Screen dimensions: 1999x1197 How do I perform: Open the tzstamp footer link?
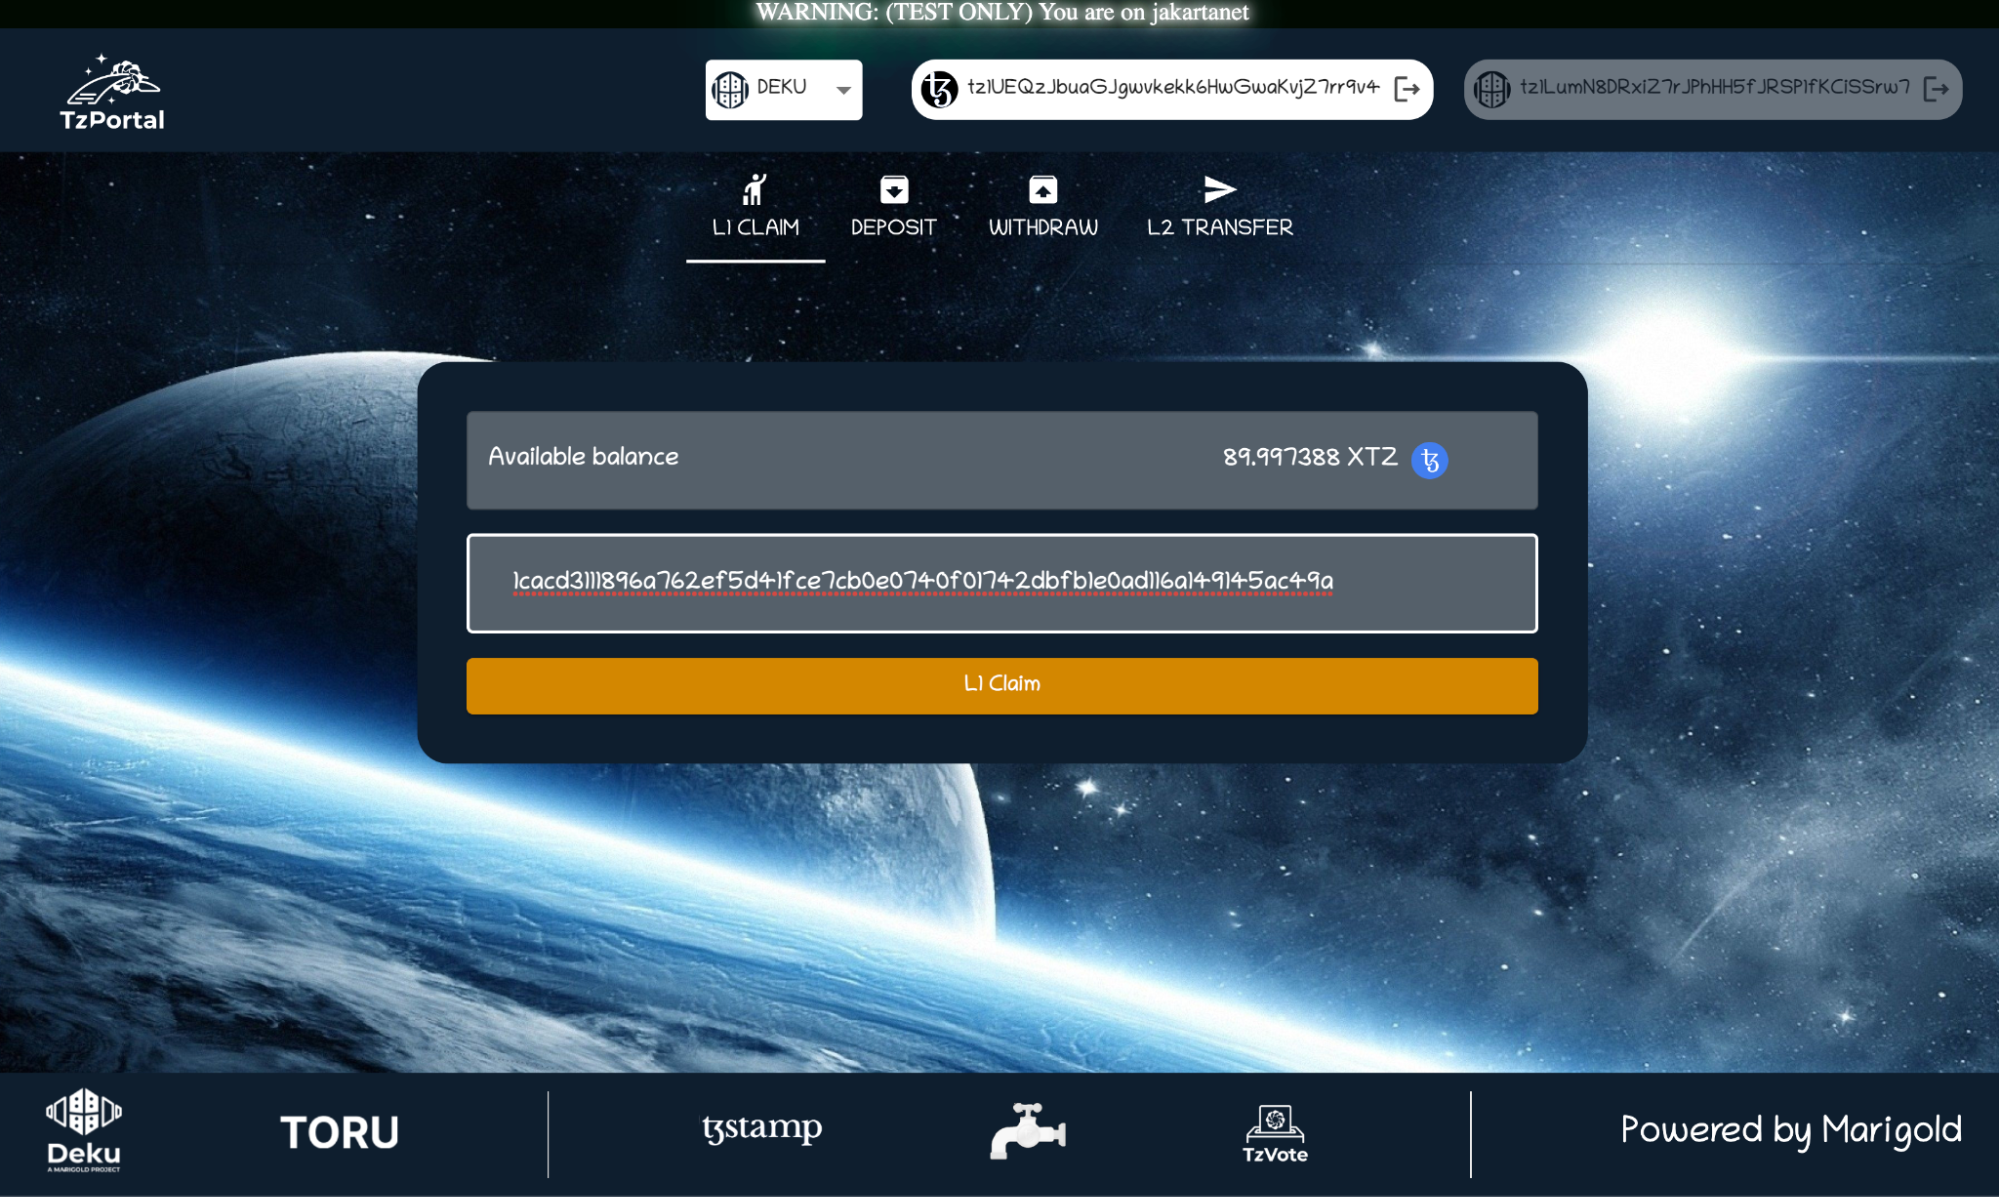click(x=762, y=1128)
